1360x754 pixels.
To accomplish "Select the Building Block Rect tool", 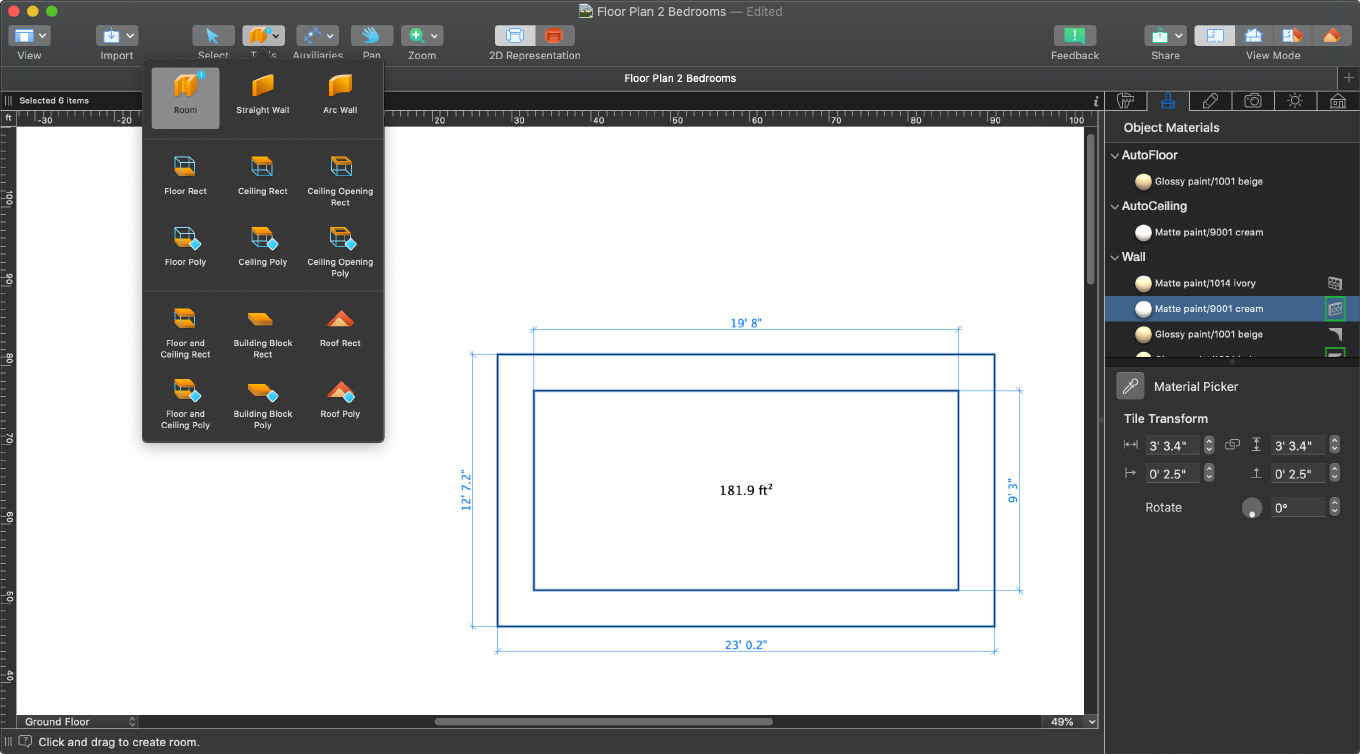I will pyautogui.click(x=262, y=330).
